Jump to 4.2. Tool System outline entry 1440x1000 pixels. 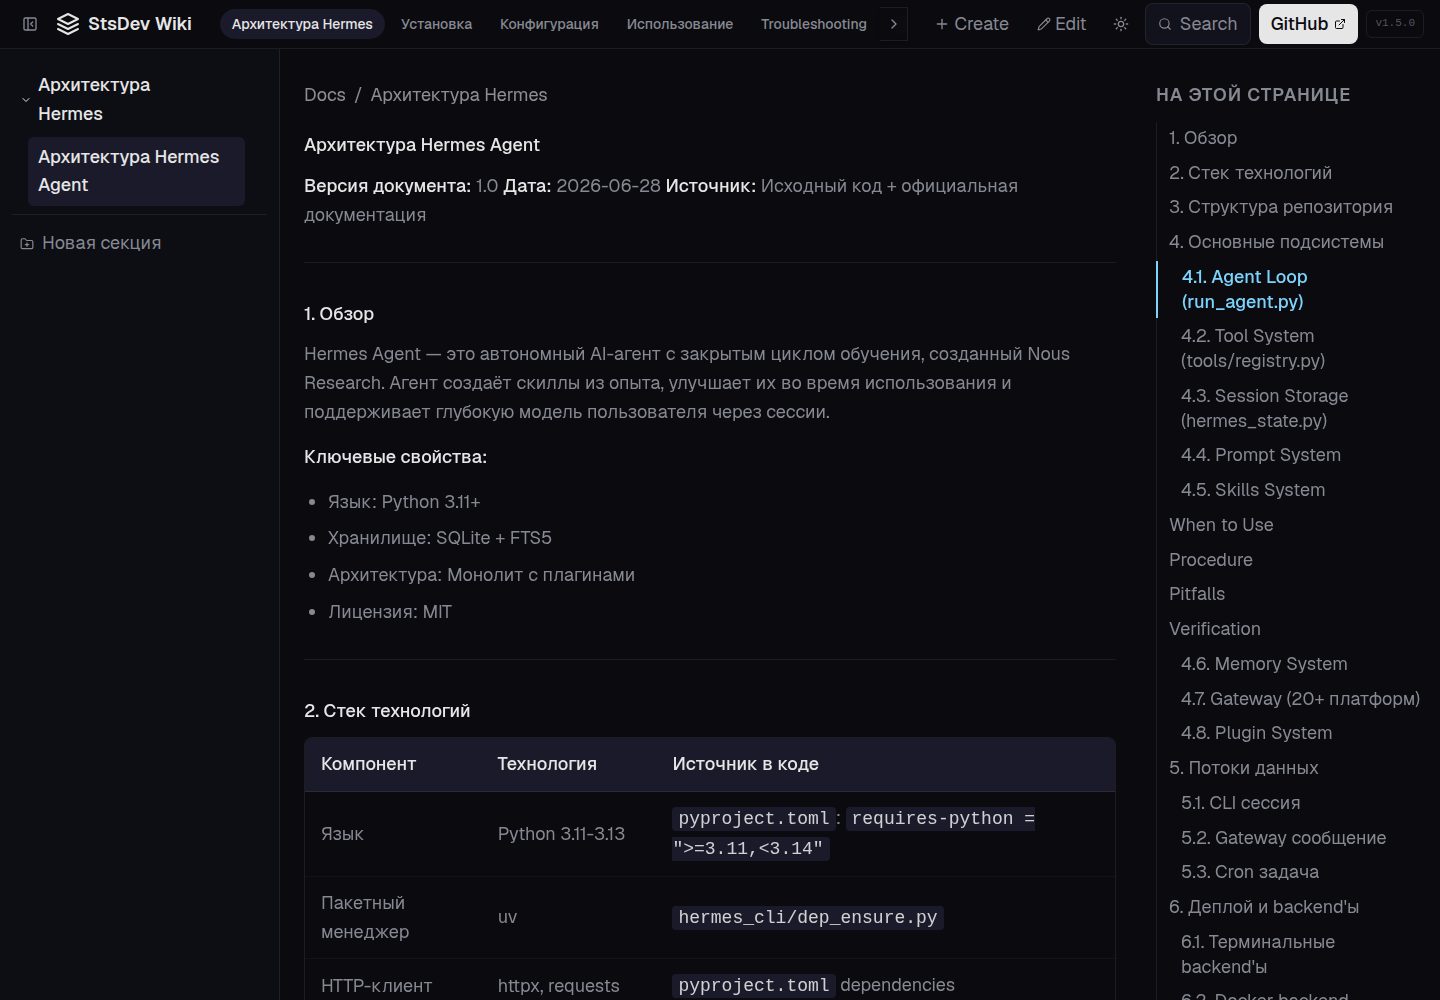[x=1253, y=348]
